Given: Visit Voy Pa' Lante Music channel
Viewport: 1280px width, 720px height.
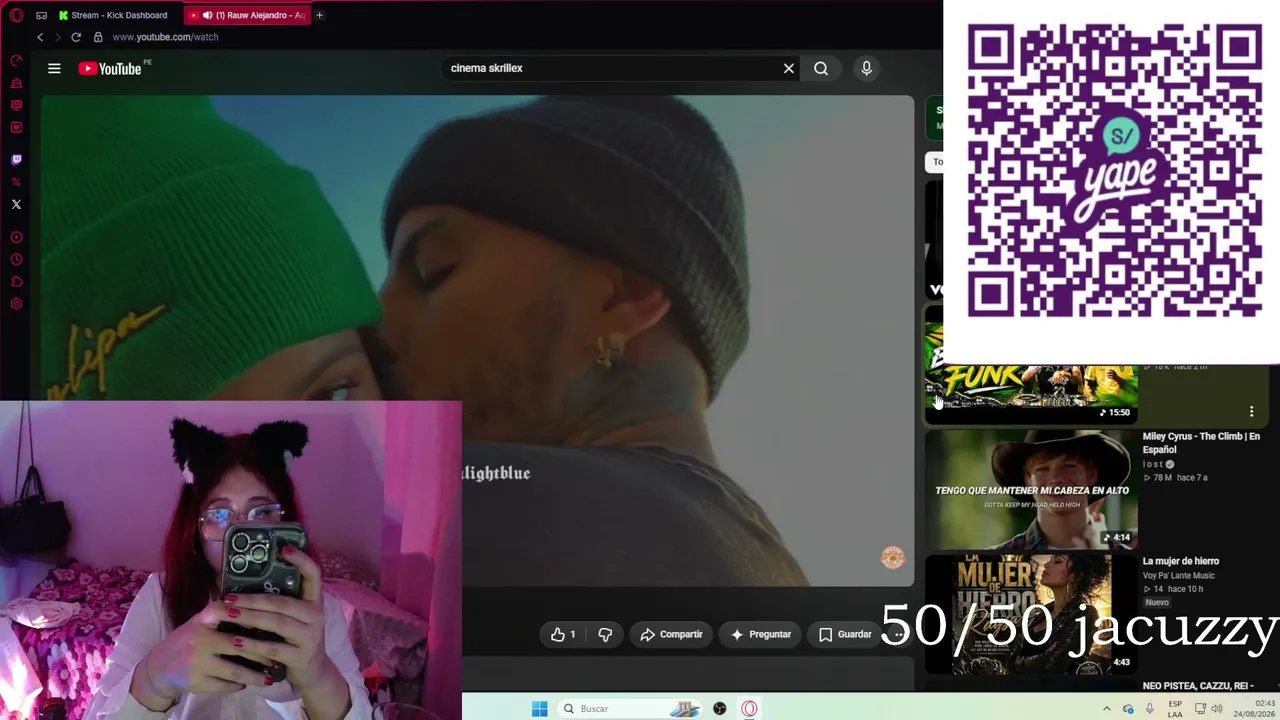Looking at the screenshot, I should [x=1179, y=576].
